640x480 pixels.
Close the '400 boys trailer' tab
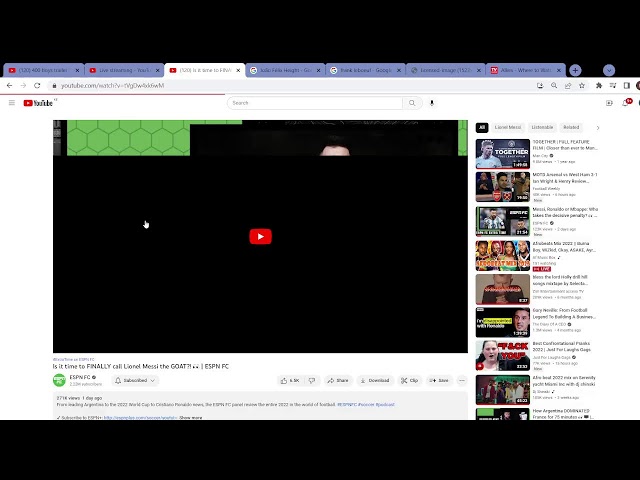[x=77, y=70]
